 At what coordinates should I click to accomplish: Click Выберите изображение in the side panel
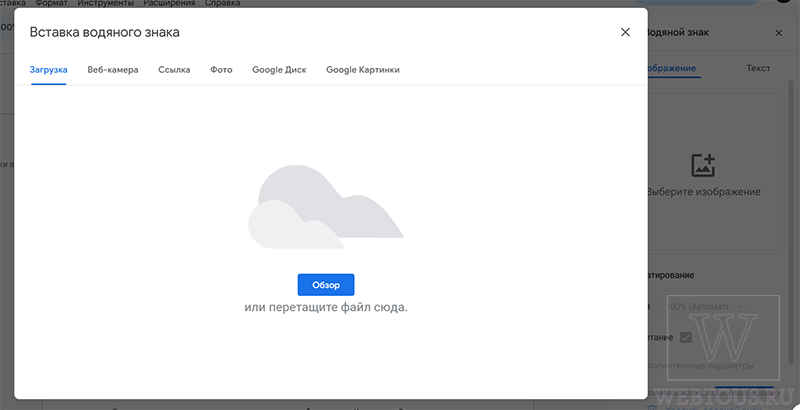pyautogui.click(x=704, y=192)
